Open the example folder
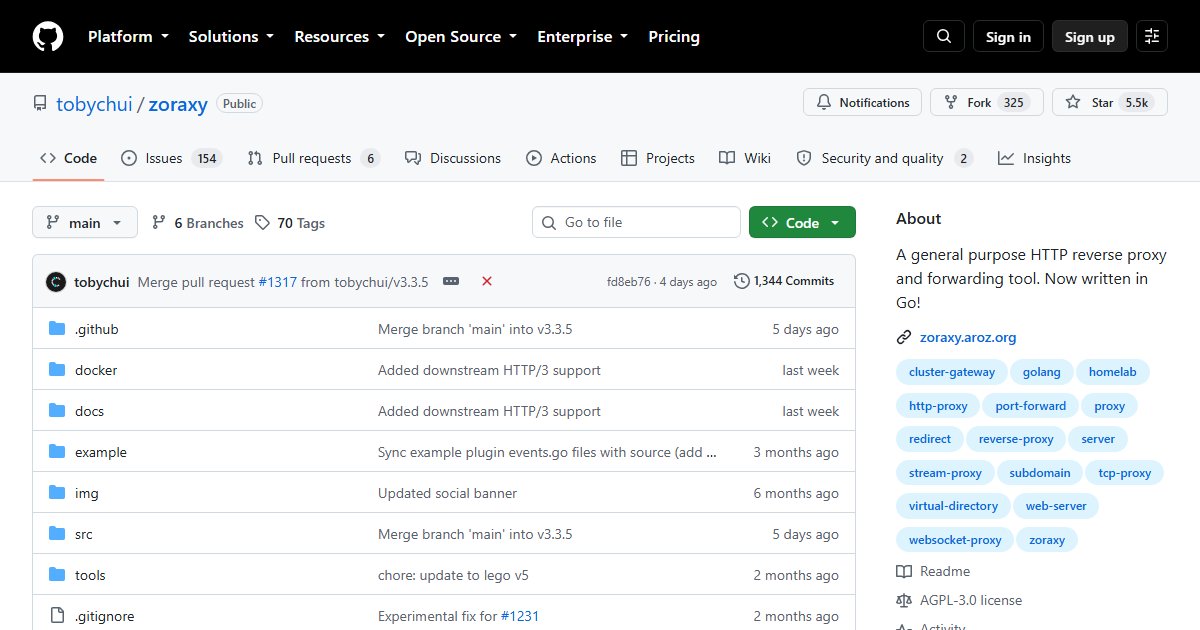Image resolution: width=1200 pixels, height=630 pixels. (101, 452)
